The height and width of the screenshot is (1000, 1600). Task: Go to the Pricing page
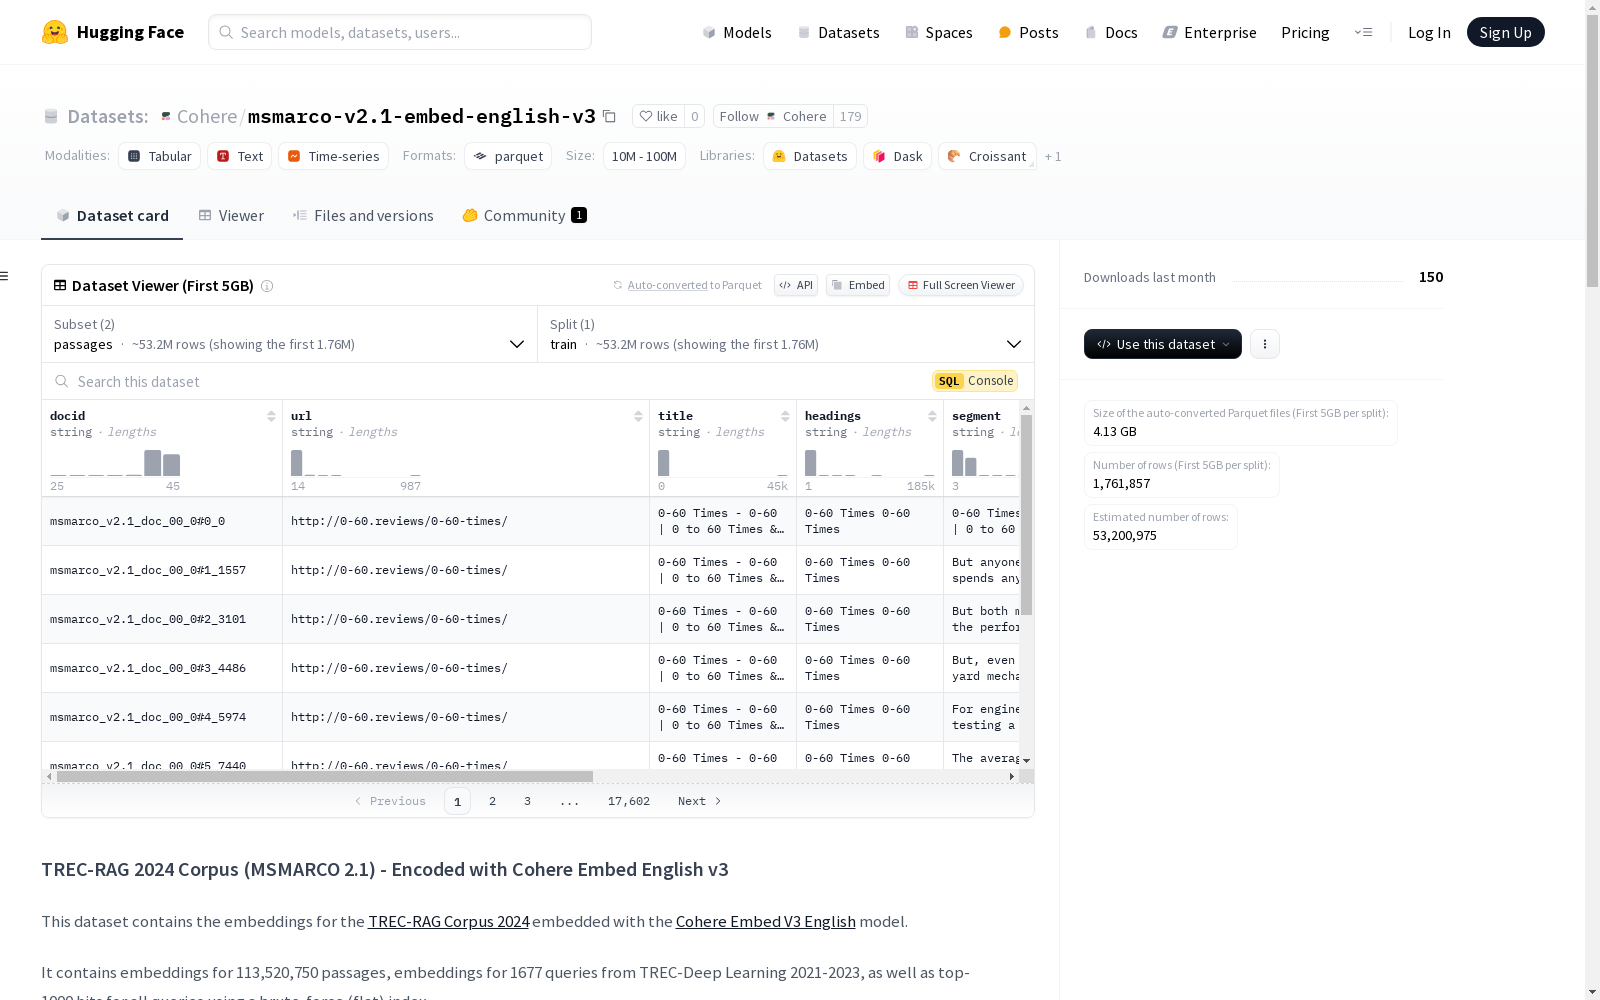tap(1305, 32)
